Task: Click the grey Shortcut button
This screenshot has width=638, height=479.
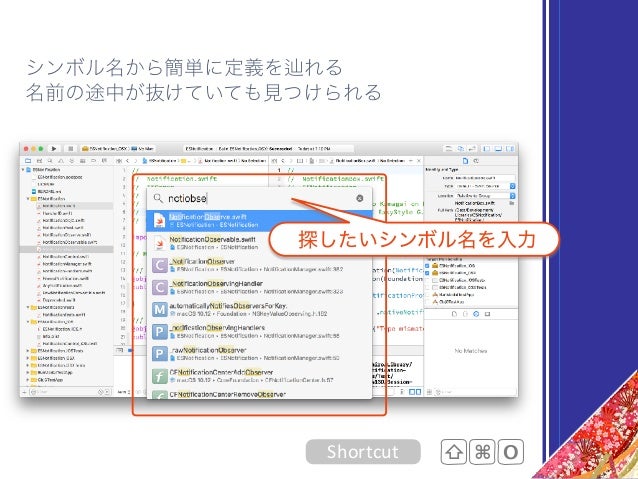Action: [363, 452]
